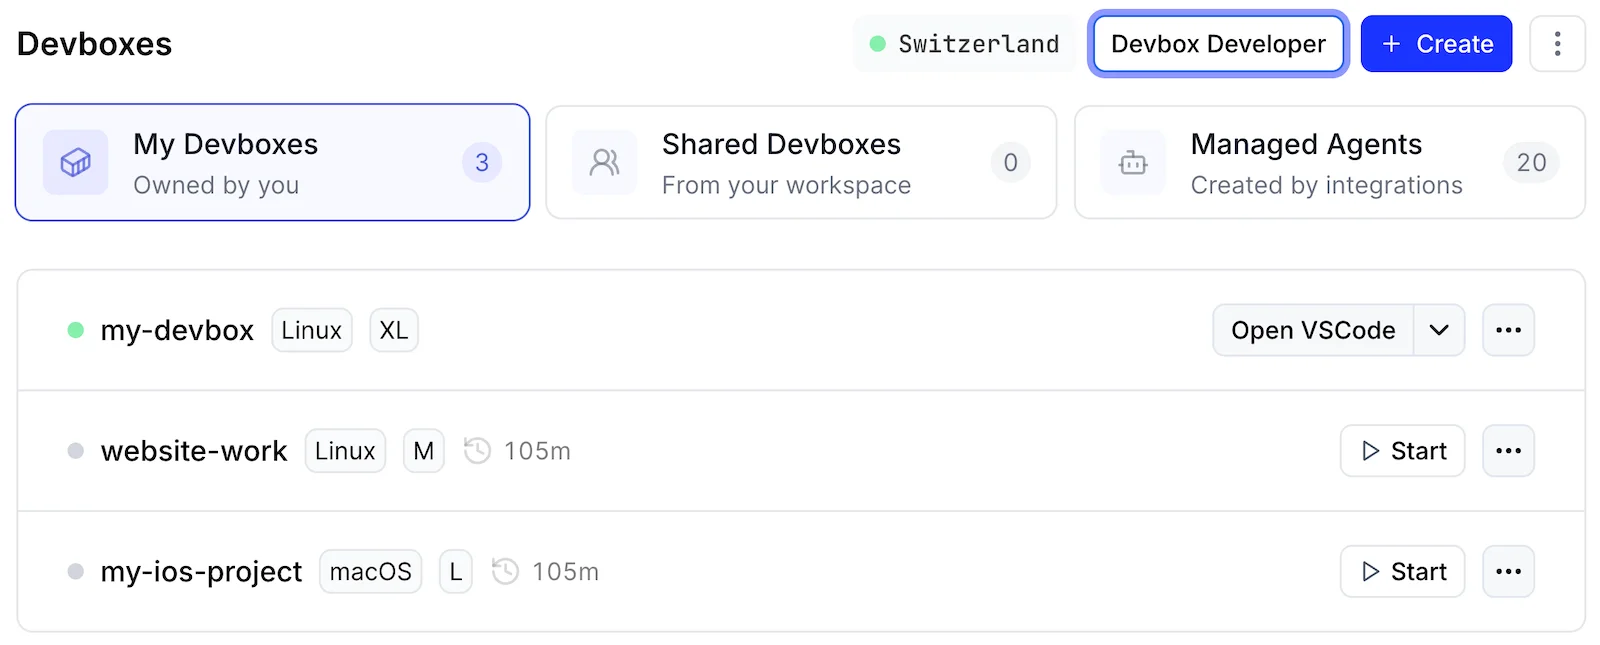The height and width of the screenshot is (645, 1600).
Task: Click the Devbox Developer button
Action: [1218, 44]
